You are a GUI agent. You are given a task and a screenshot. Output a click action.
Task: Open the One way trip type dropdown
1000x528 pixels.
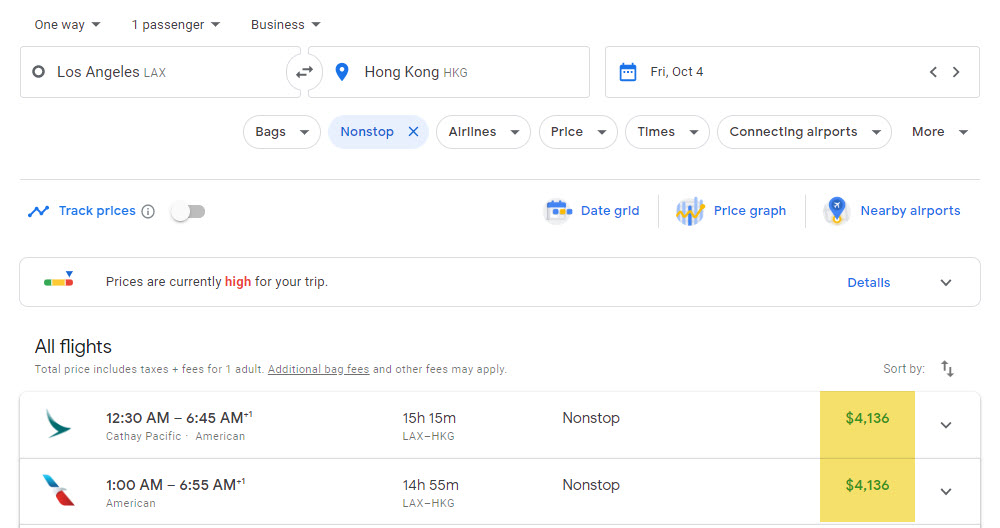tap(67, 25)
